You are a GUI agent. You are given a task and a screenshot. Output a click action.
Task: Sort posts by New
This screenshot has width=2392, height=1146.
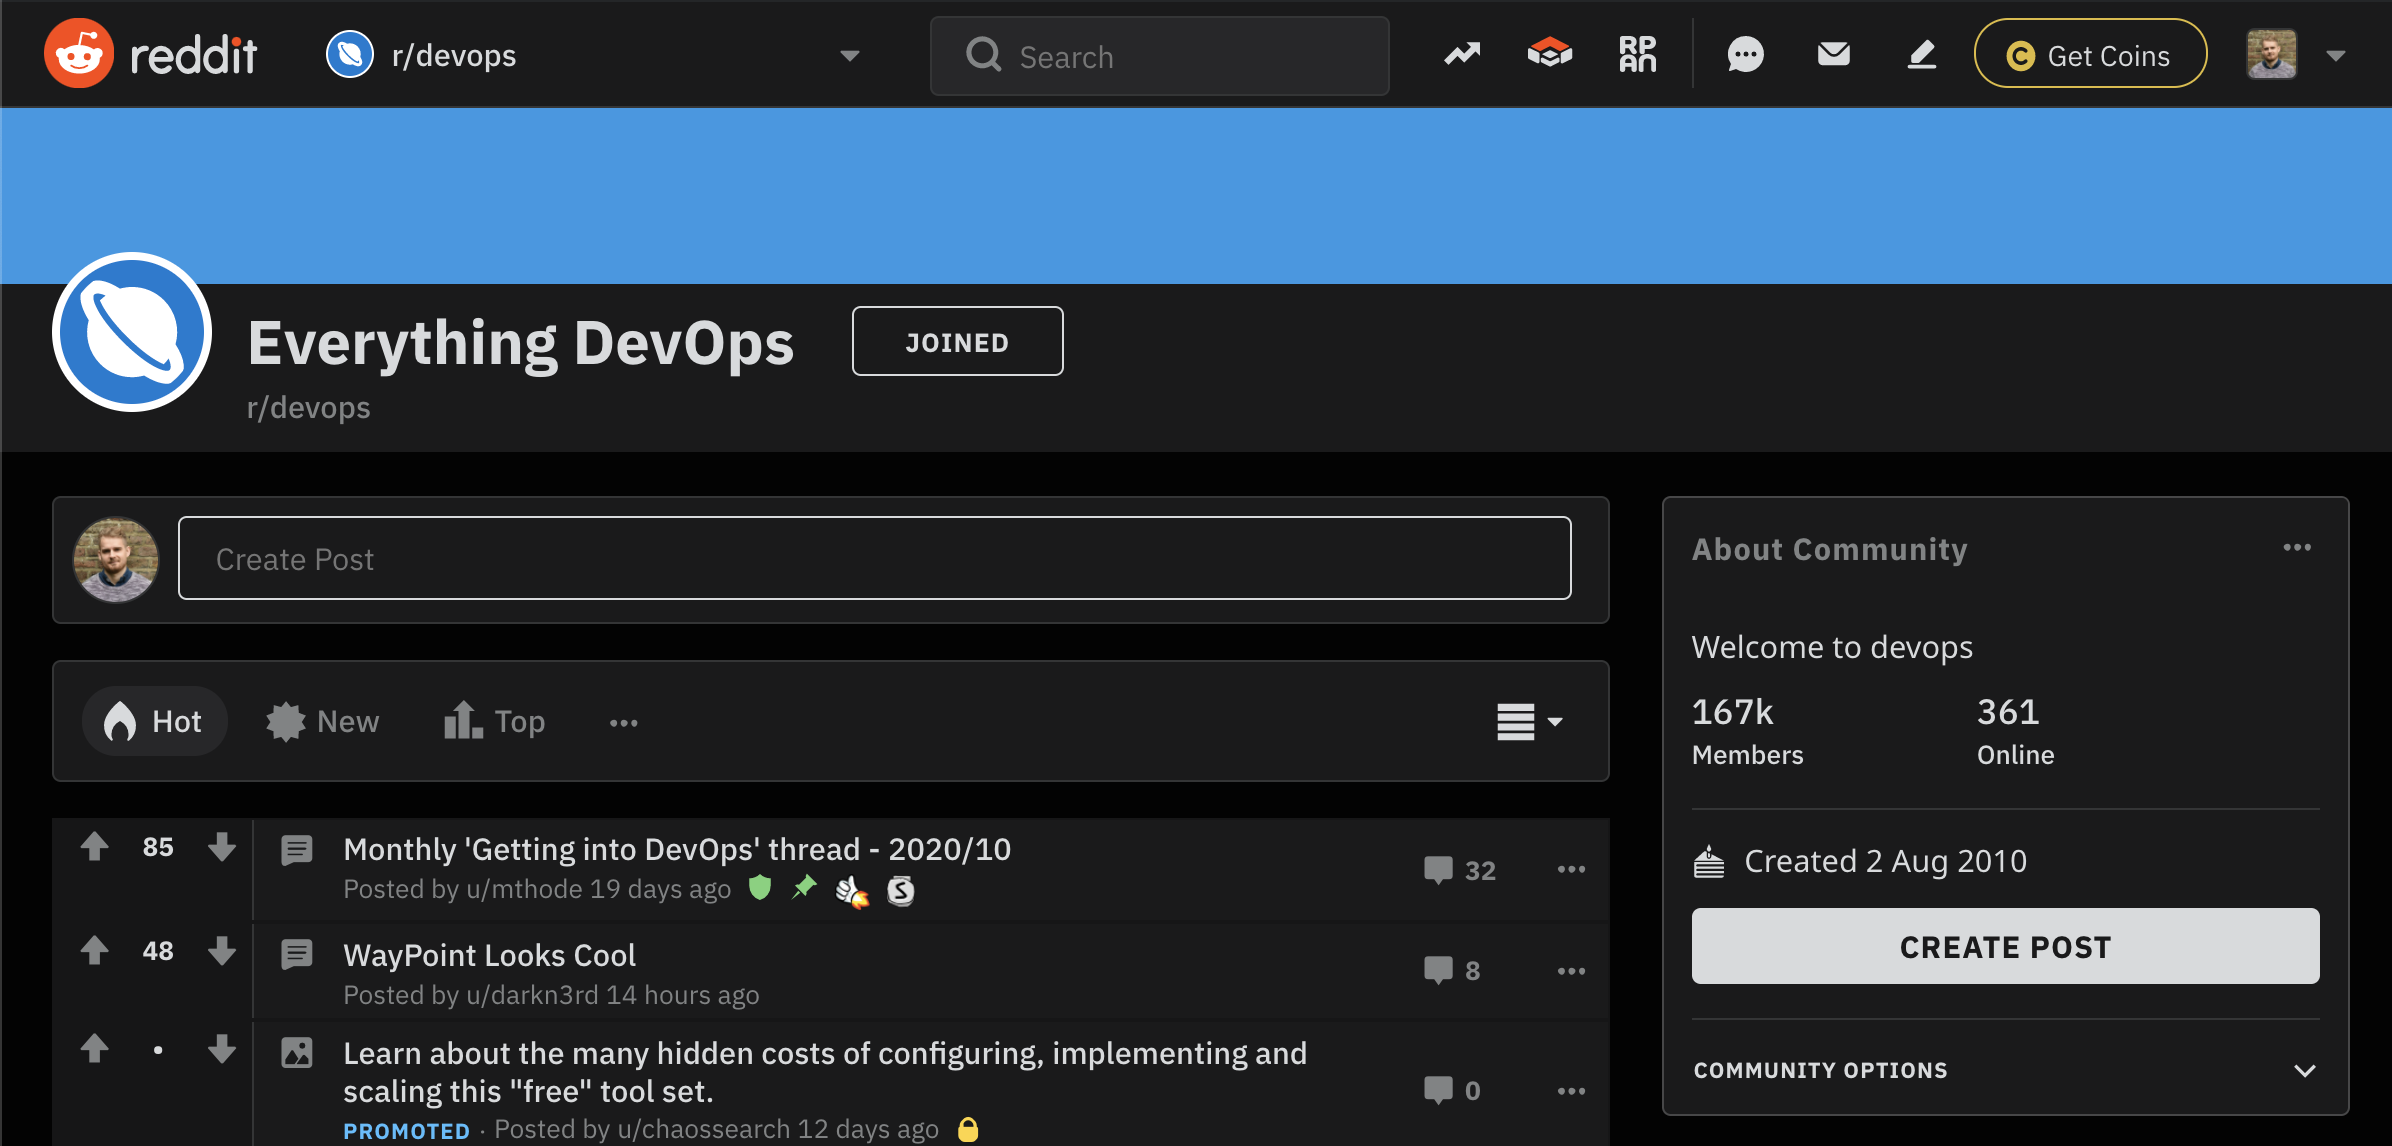click(323, 721)
